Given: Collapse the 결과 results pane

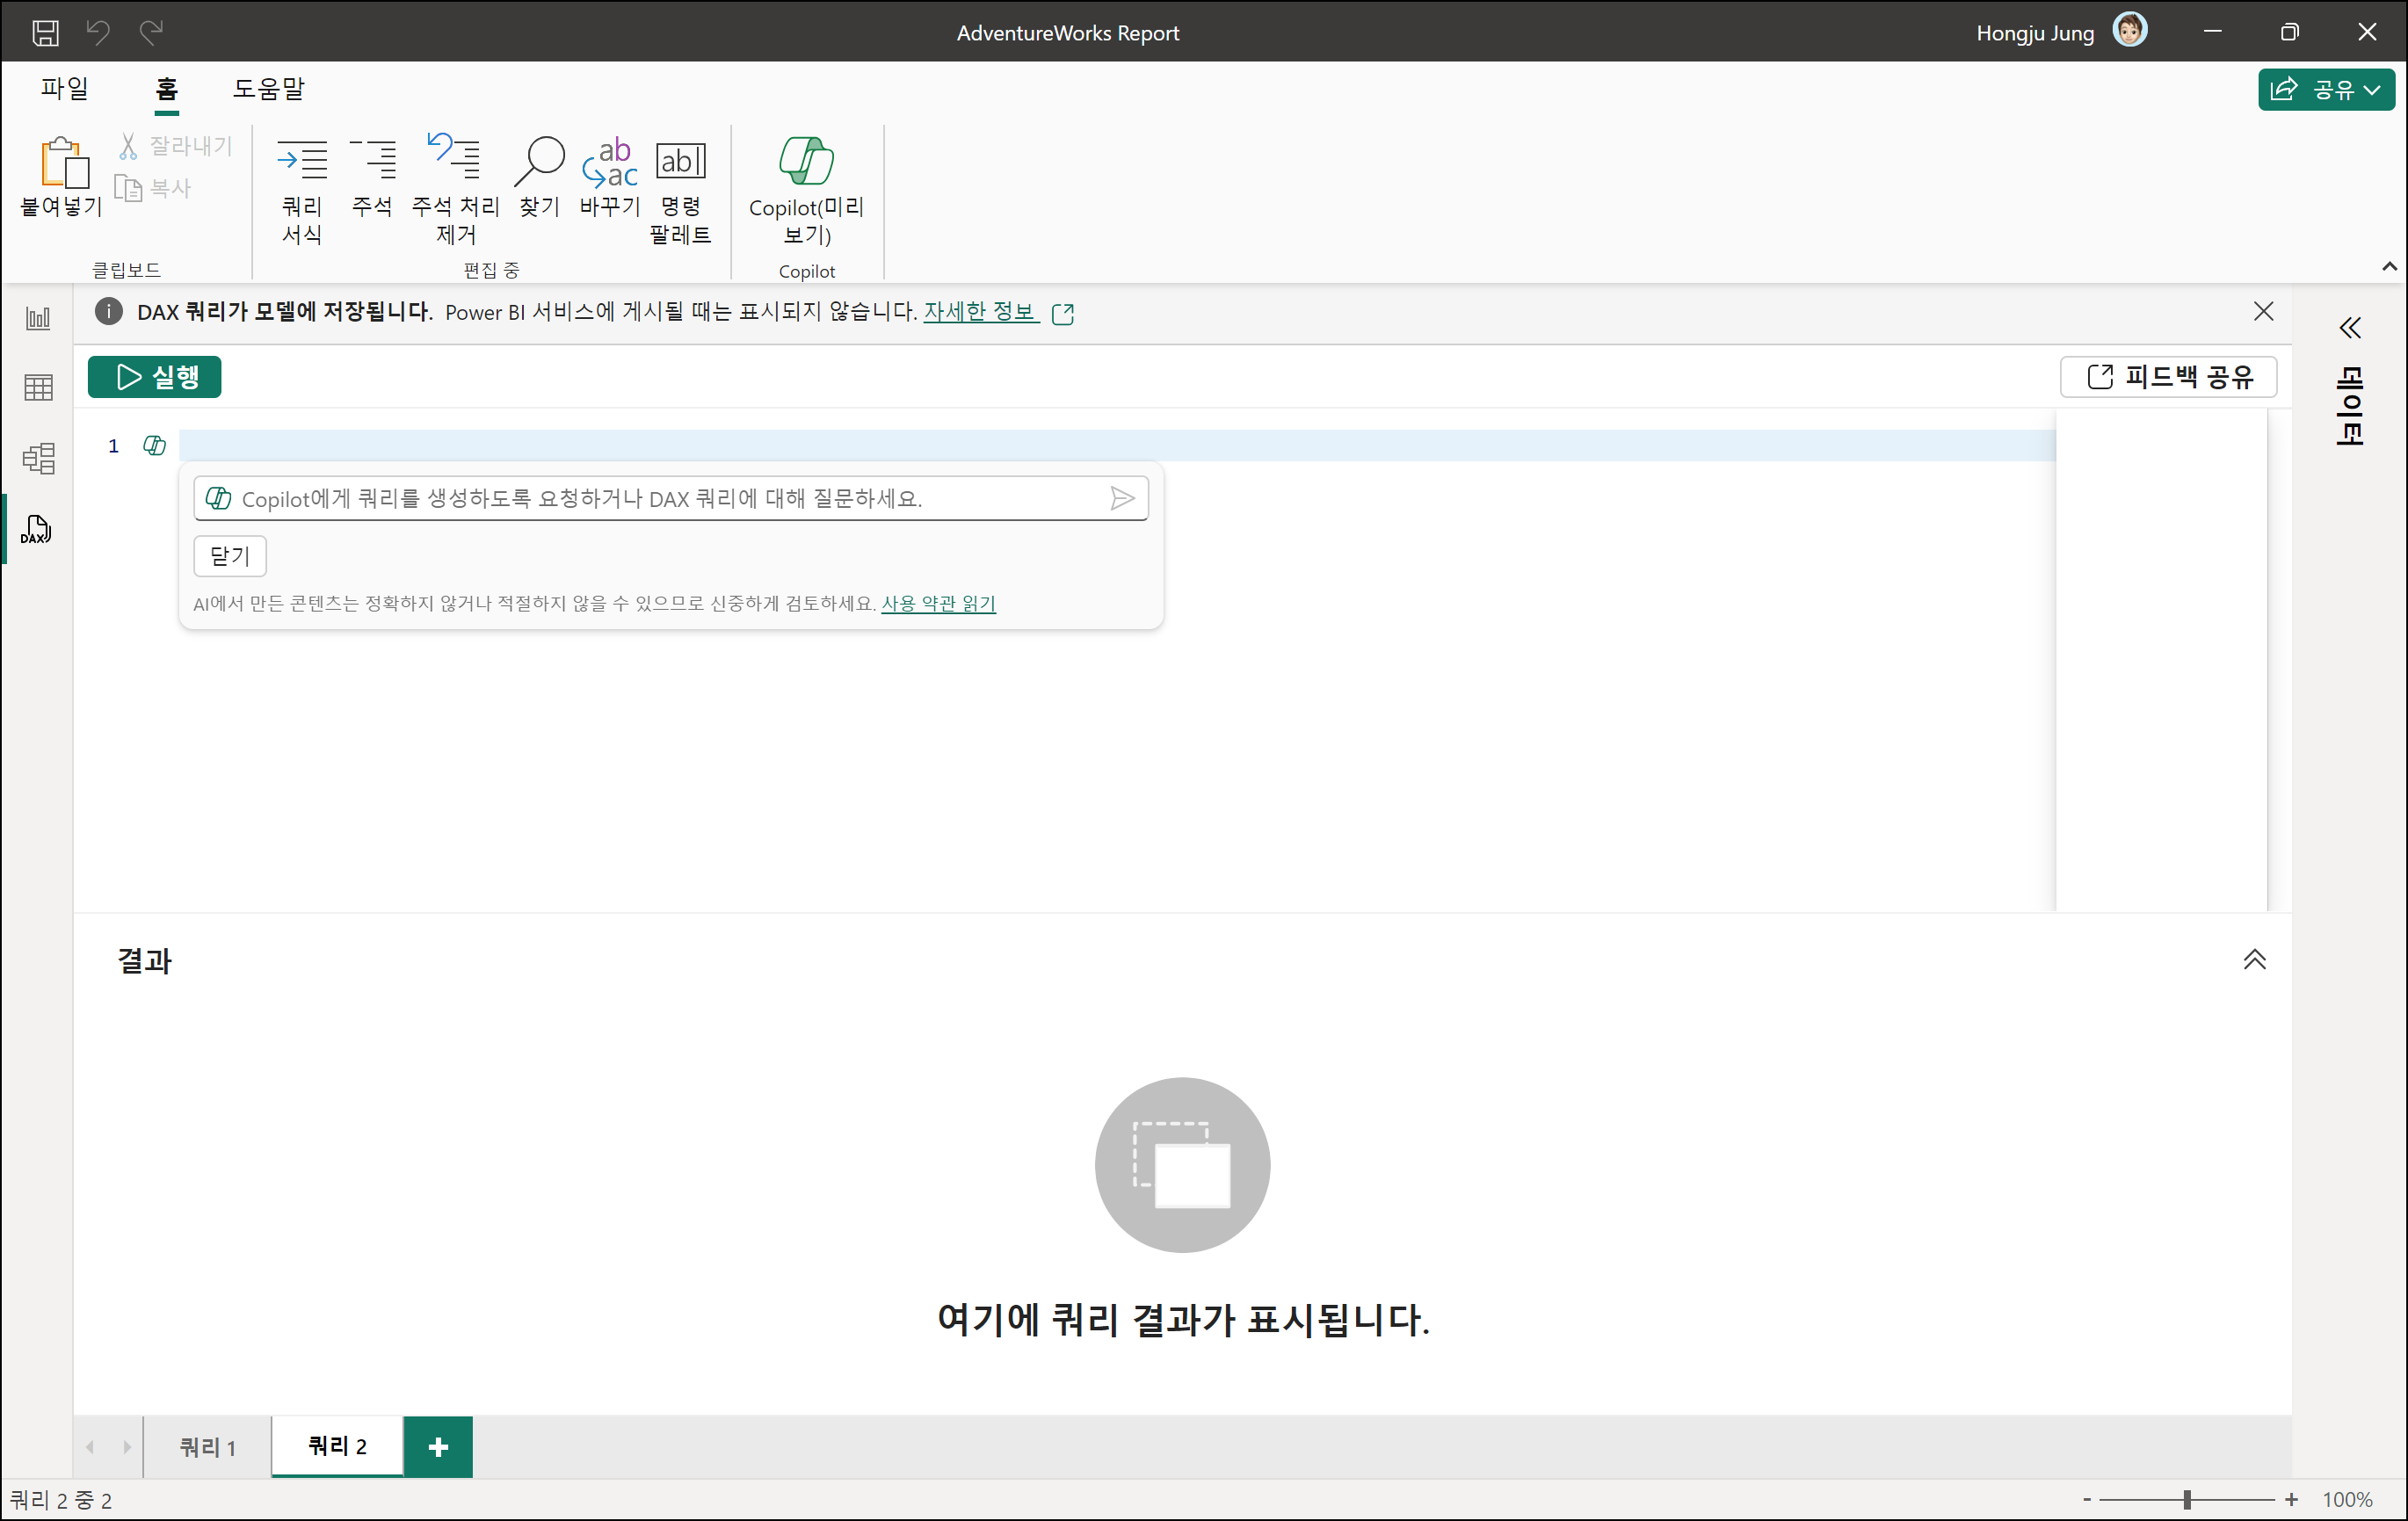Looking at the screenshot, I should [x=2254, y=960].
